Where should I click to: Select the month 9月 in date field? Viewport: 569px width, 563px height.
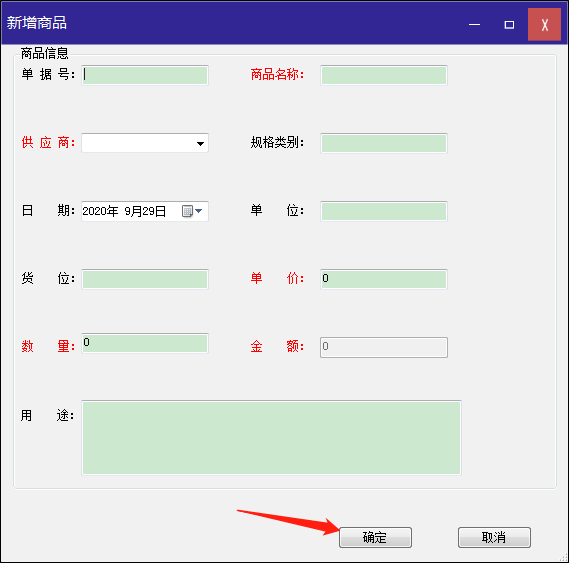pyautogui.click(x=133, y=211)
